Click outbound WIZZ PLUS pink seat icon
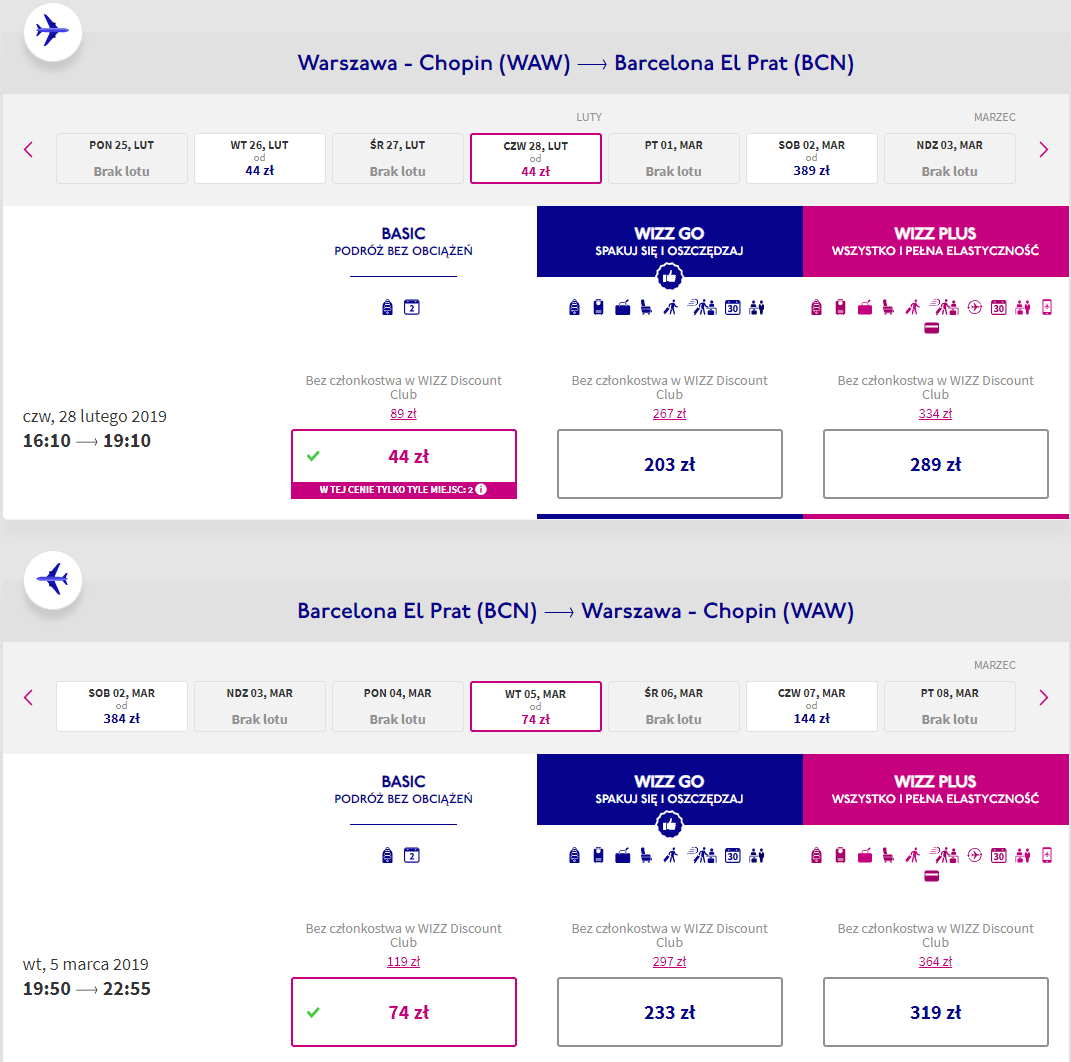Screen dimensions: 1071x1062 (x=888, y=307)
